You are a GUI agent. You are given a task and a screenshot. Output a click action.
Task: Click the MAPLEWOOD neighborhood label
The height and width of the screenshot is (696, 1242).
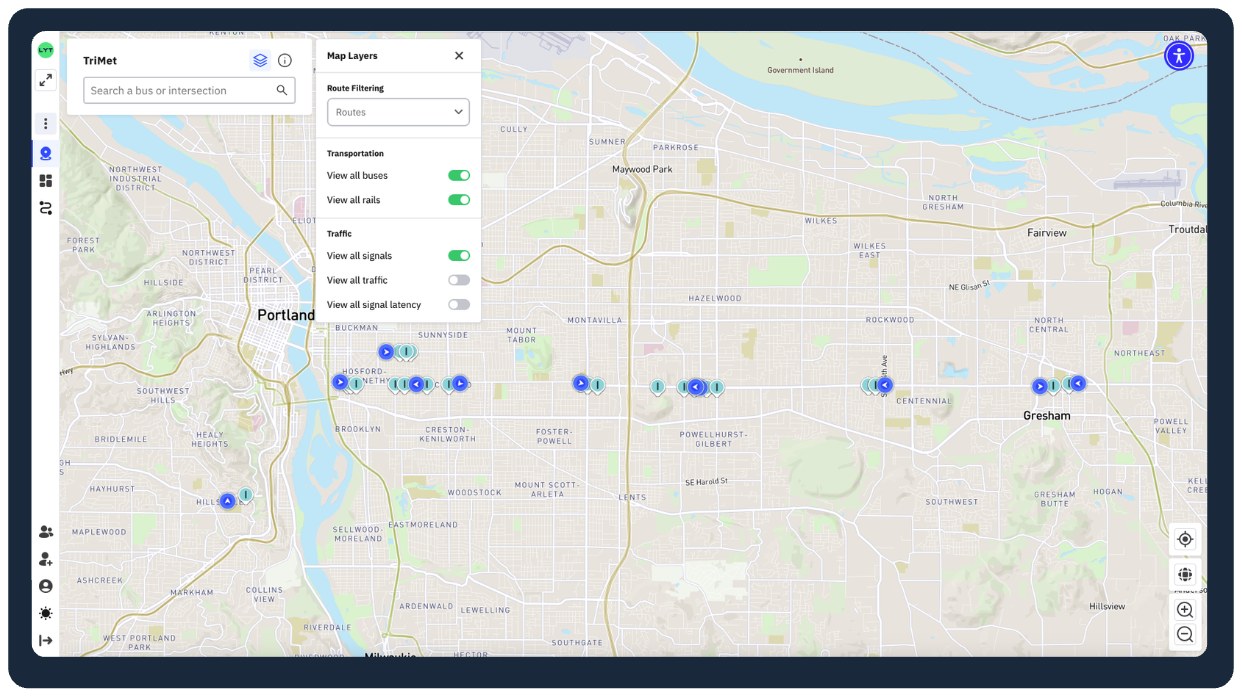[x=99, y=532]
